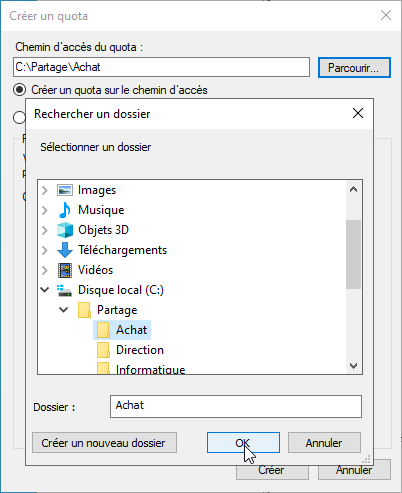Select the Images folder icon
Image resolution: width=402 pixels, height=493 pixels.
(65, 190)
